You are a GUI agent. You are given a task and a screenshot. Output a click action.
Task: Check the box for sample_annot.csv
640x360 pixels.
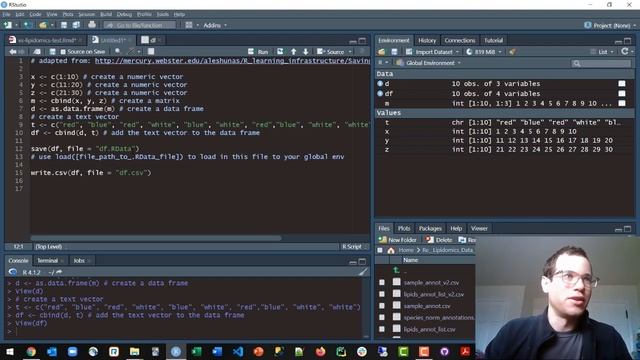point(382,306)
